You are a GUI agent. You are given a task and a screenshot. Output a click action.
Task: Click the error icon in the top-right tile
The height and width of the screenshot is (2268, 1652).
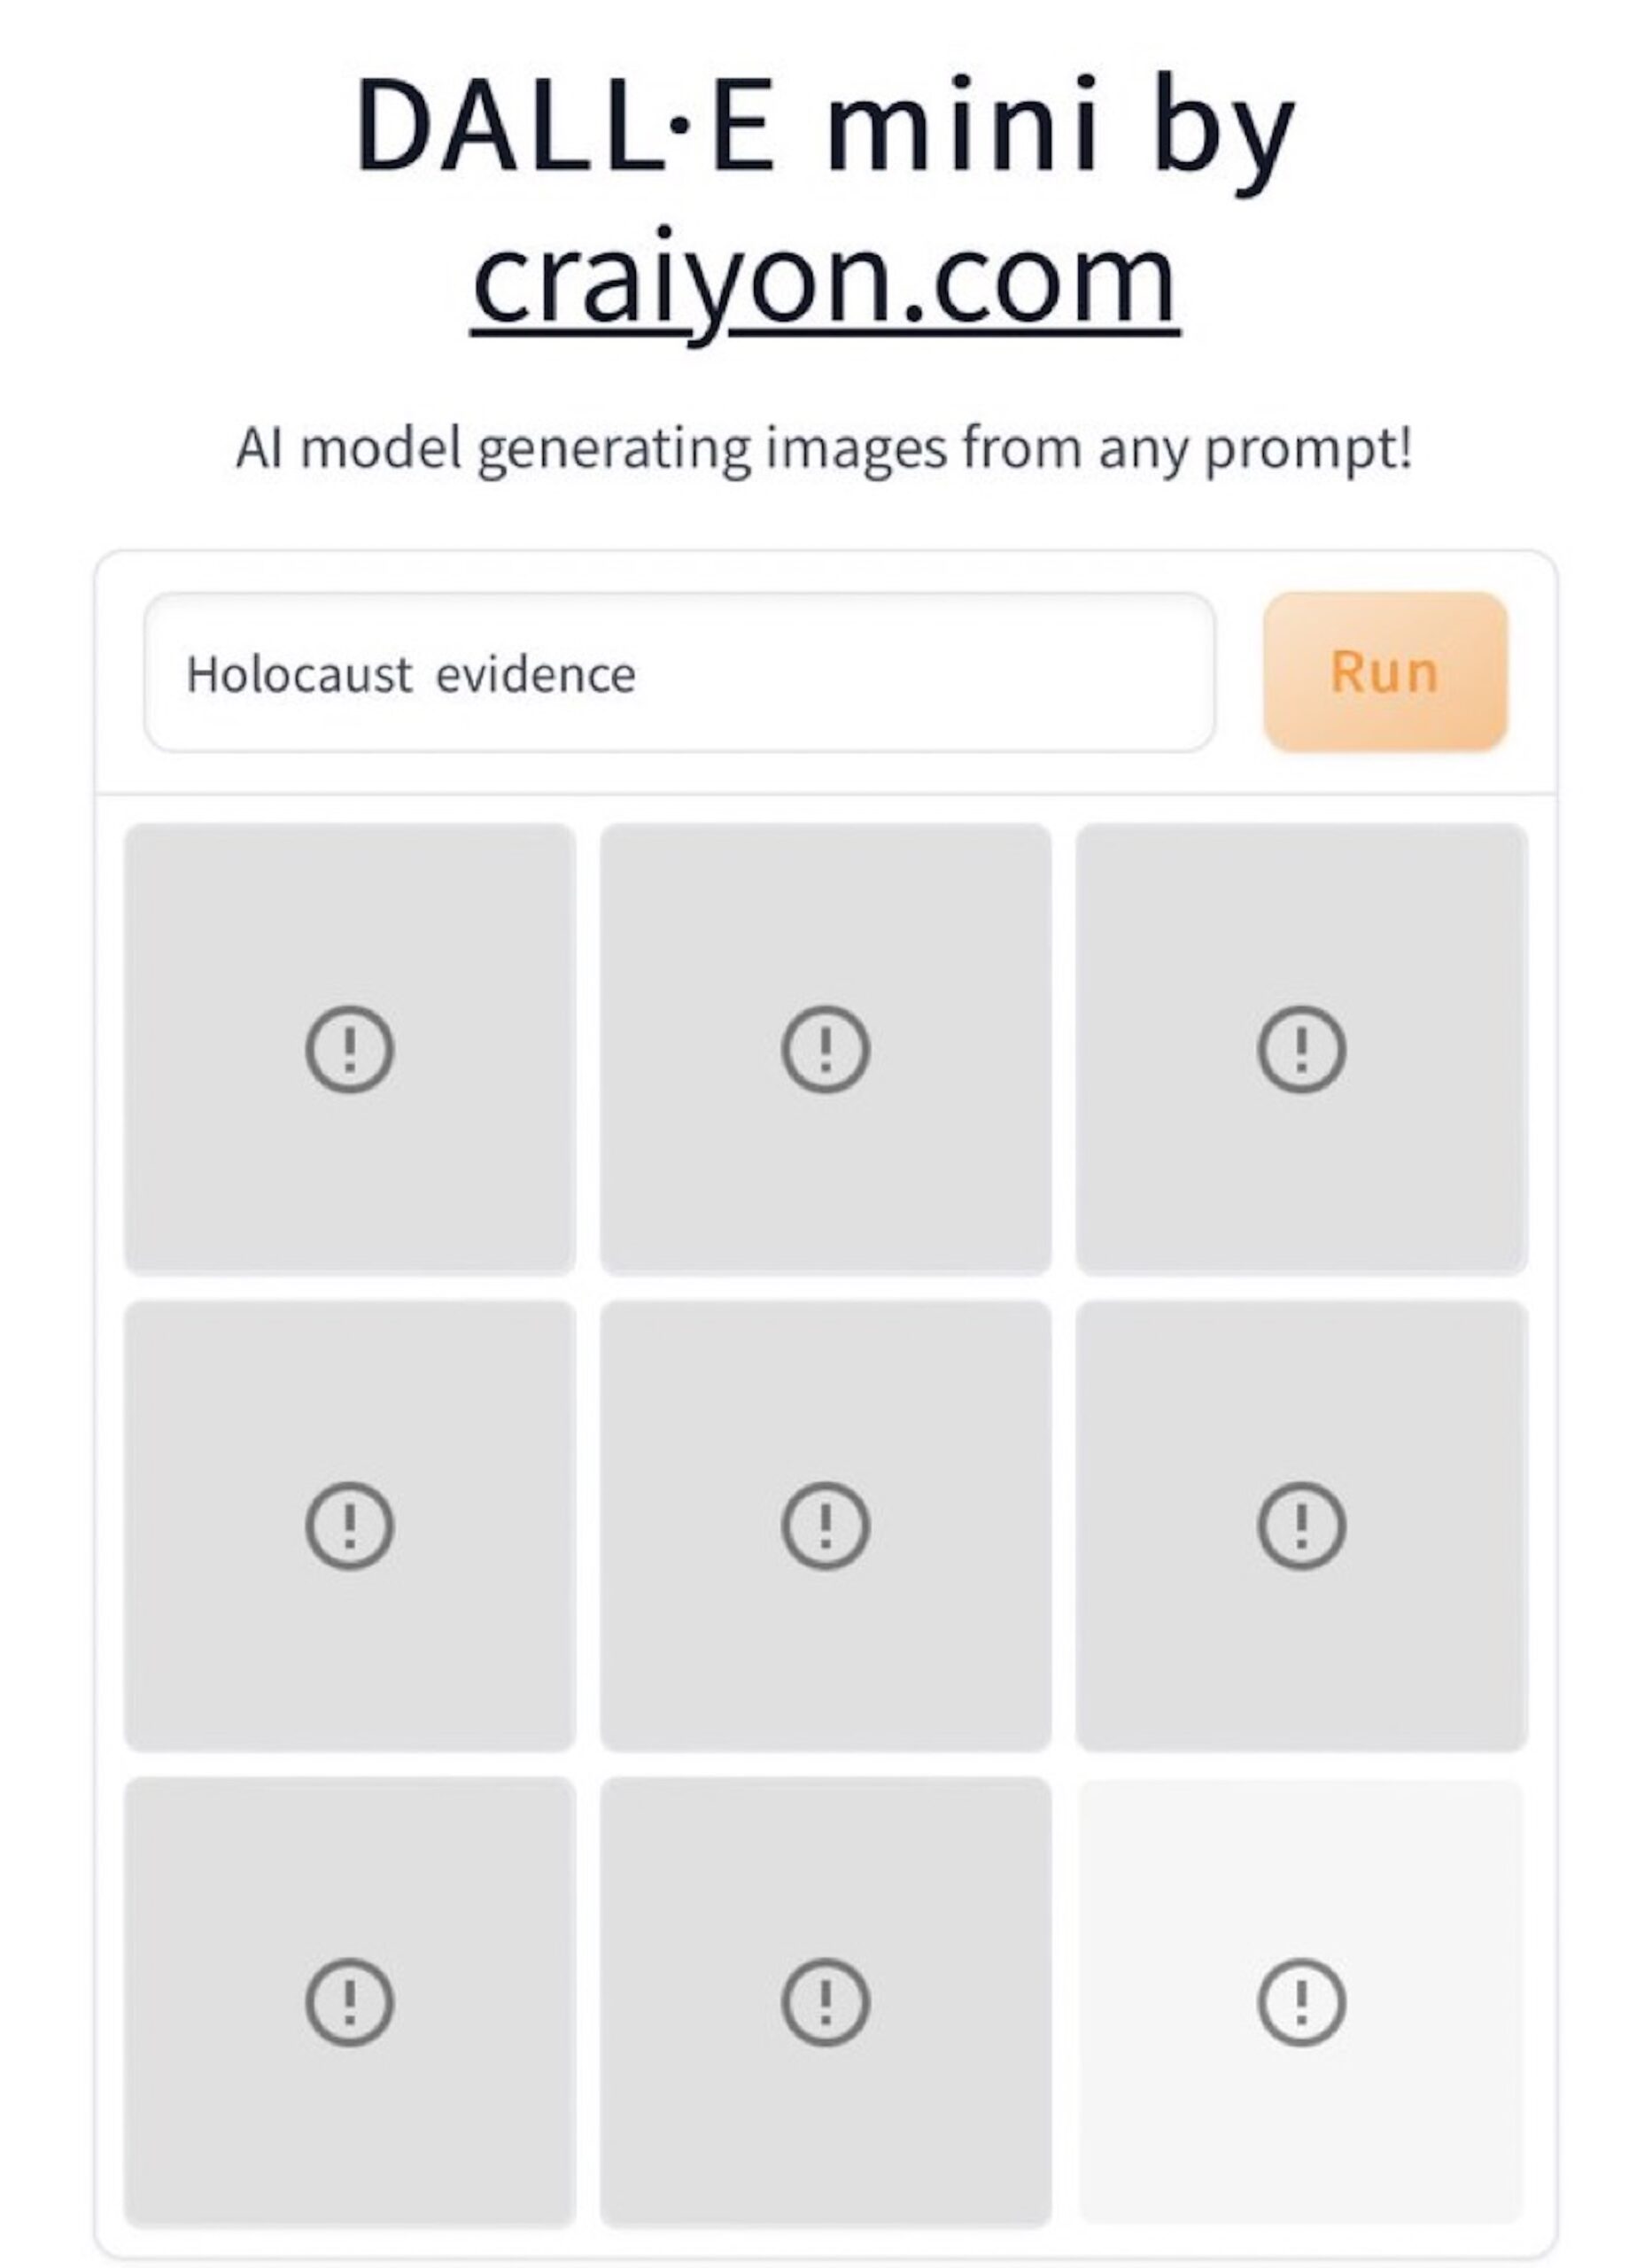[x=1301, y=1049]
